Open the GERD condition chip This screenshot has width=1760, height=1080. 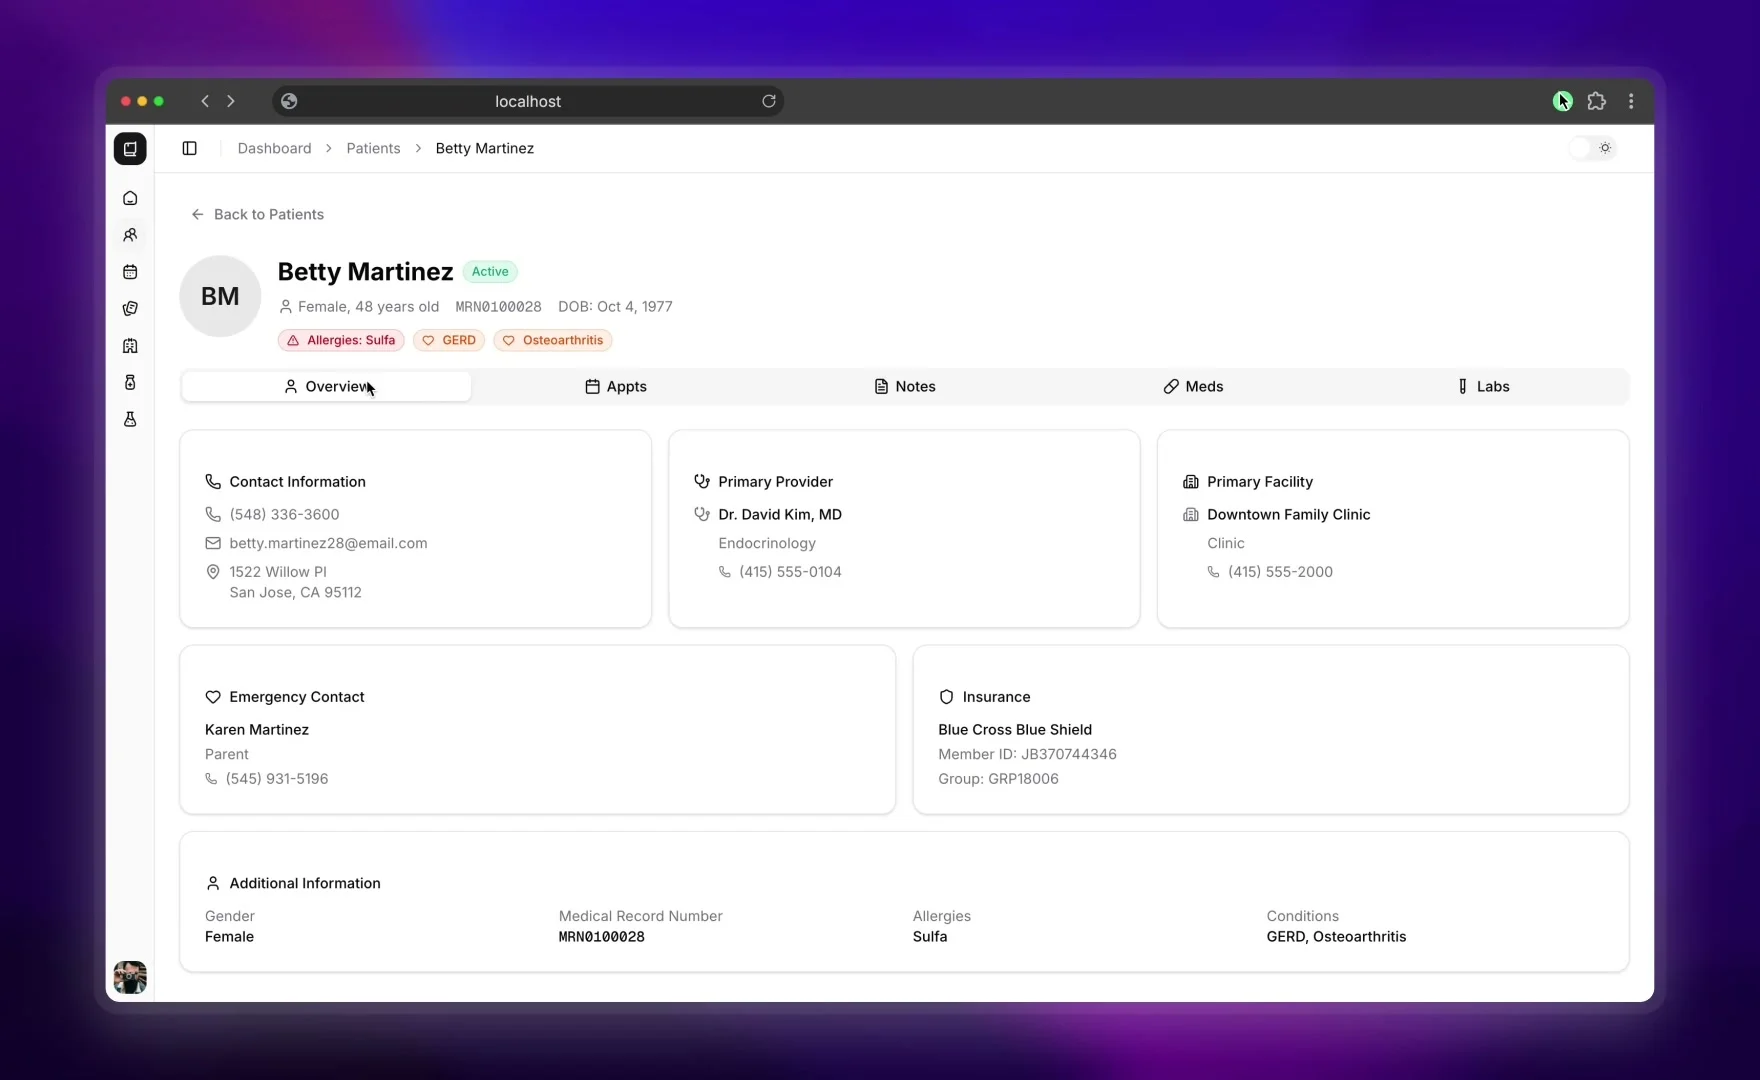pos(448,340)
